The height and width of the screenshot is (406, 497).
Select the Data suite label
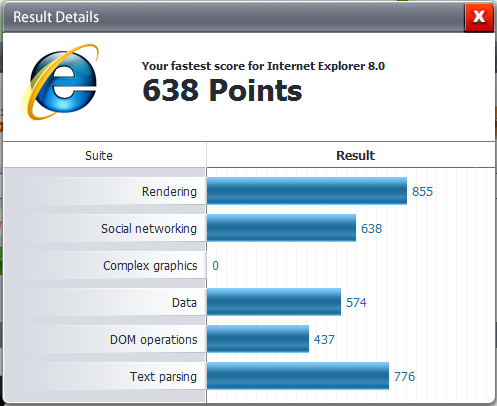click(x=184, y=303)
